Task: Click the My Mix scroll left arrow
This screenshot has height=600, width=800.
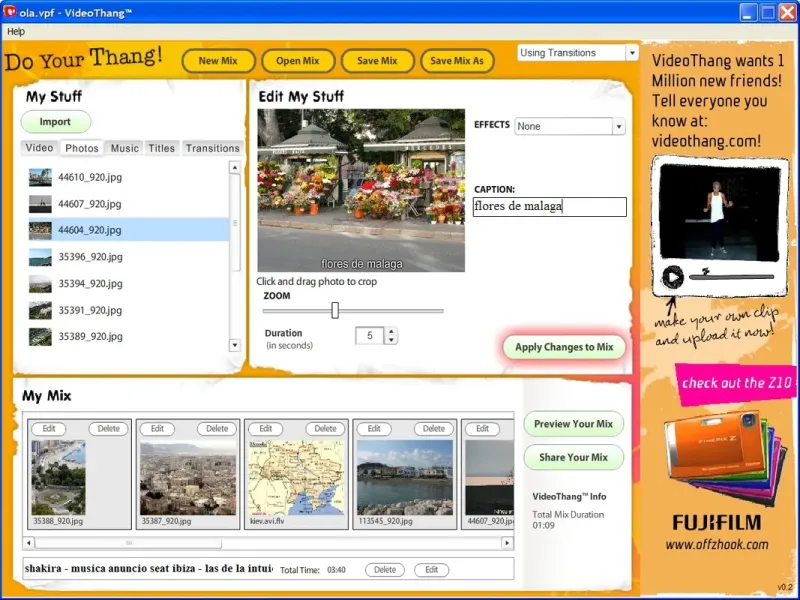Action: coord(29,543)
